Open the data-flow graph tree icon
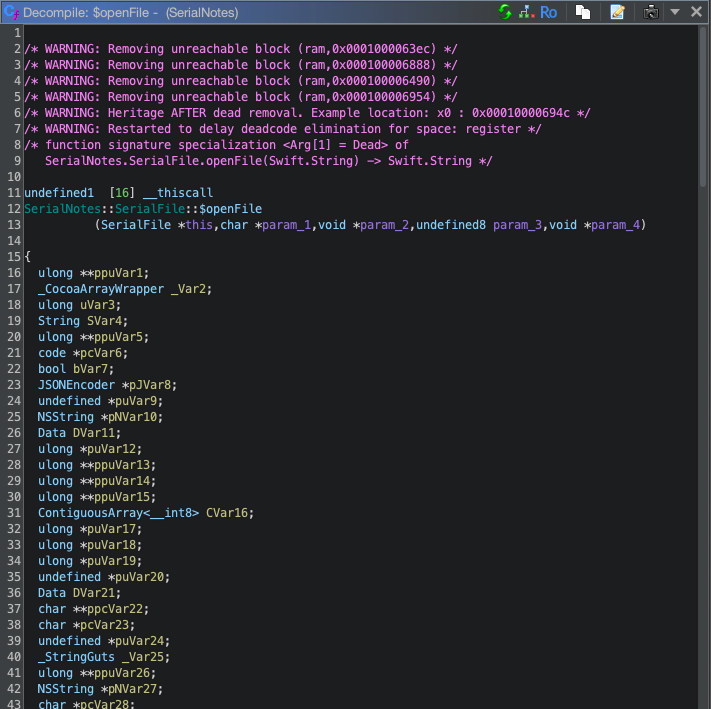The image size is (711, 709). [x=526, y=12]
